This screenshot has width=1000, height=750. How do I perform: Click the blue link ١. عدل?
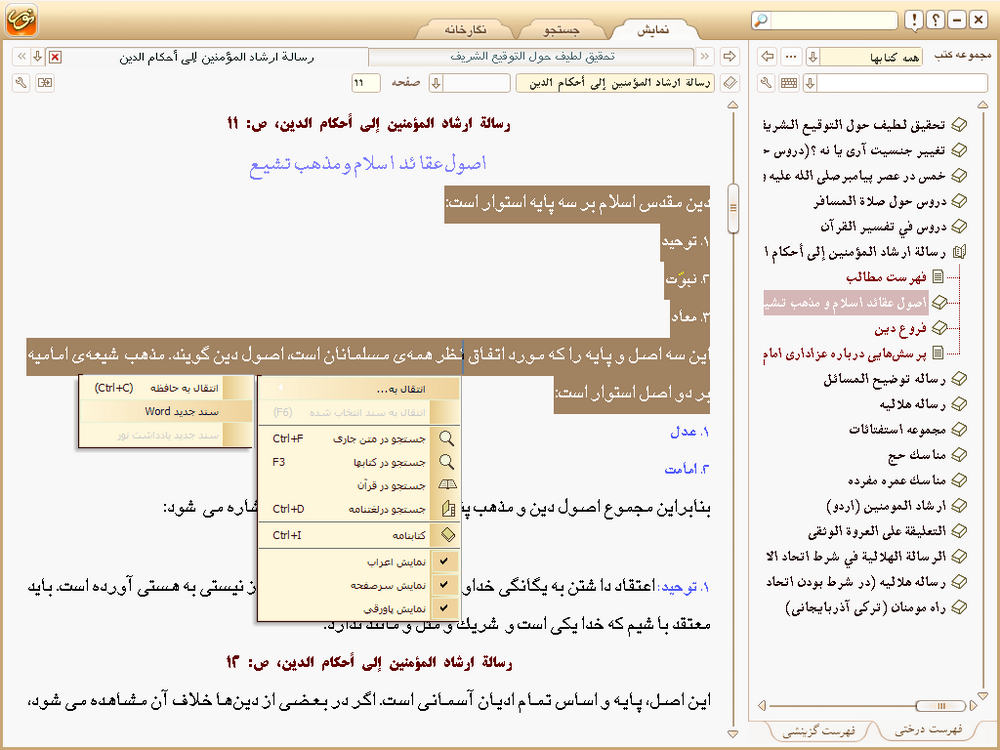point(689,432)
